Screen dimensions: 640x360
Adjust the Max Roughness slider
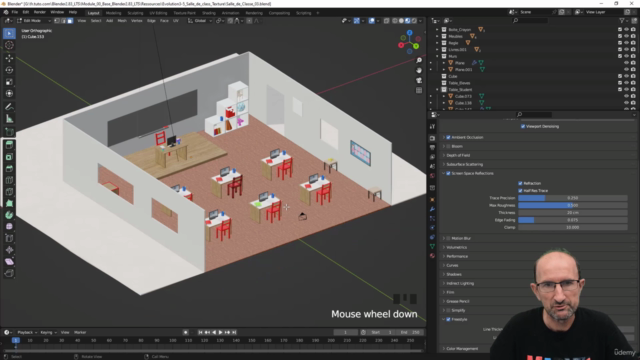pos(573,205)
